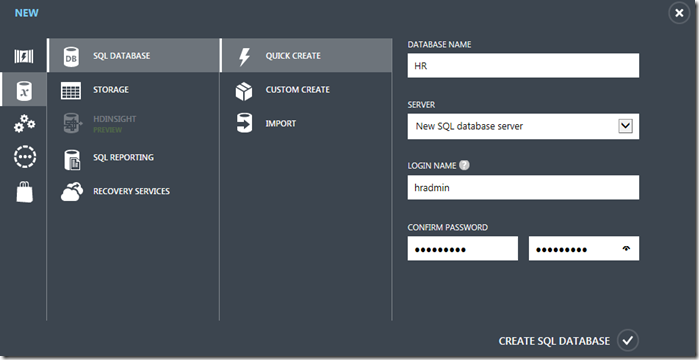Image resolution: width=699 pixels, height=360 pixels.
Task: Click the green PREVIEW text under HDInsight
Action: (107, 130)
